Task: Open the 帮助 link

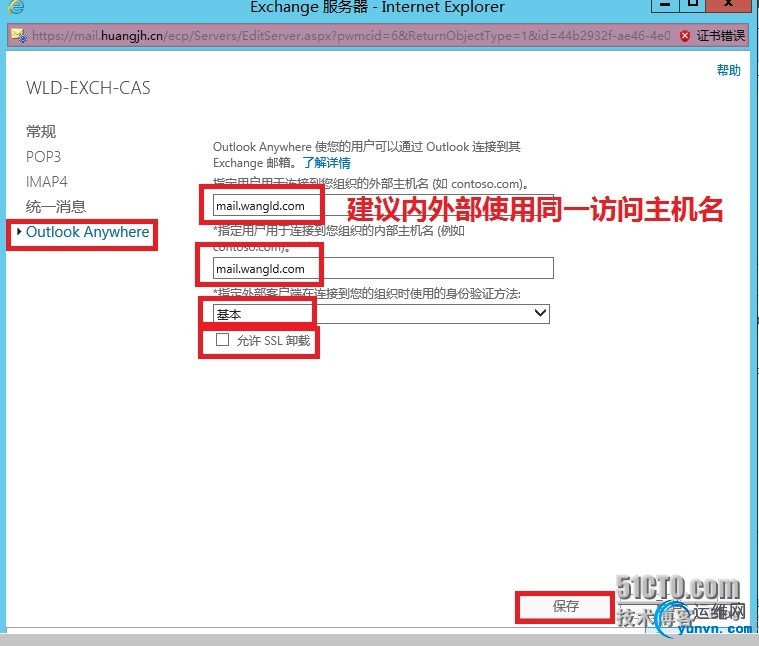Action: 729,71
